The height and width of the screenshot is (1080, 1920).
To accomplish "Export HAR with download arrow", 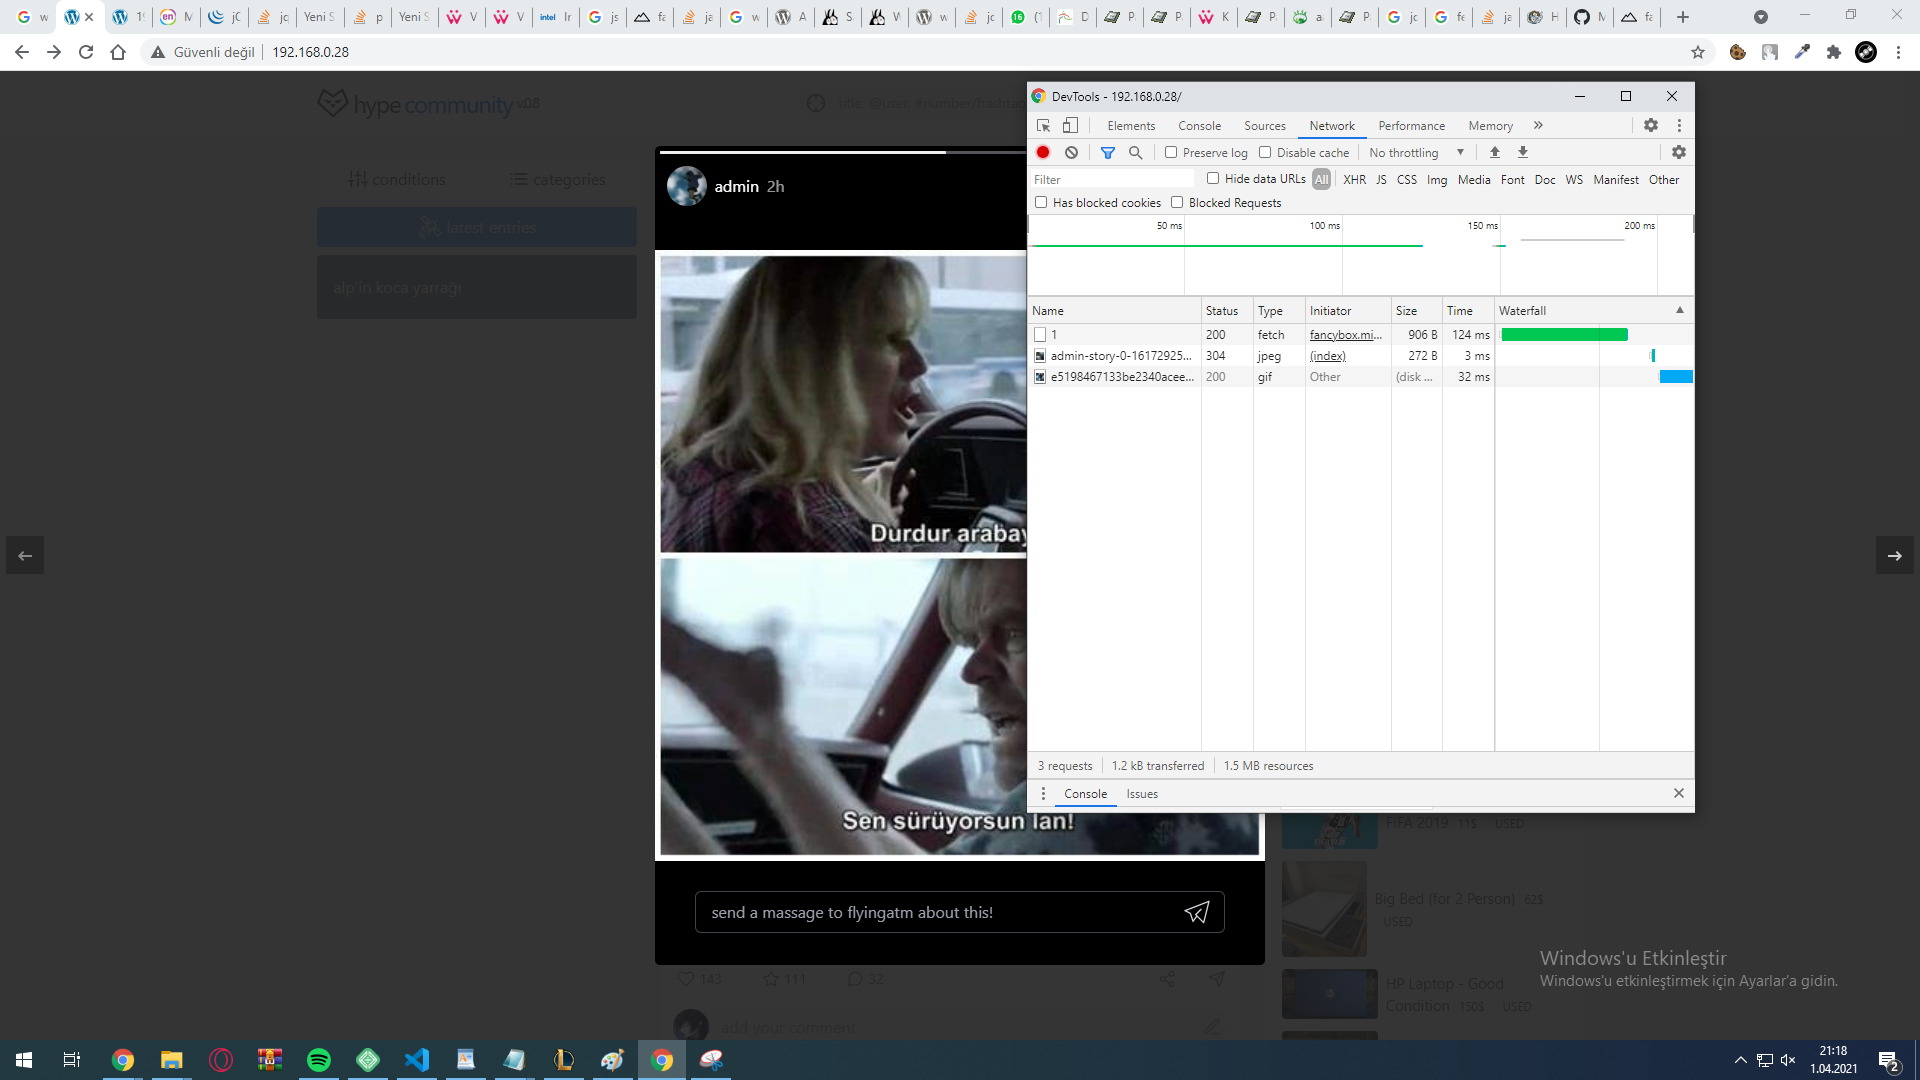I will [x=1522, y=152].
